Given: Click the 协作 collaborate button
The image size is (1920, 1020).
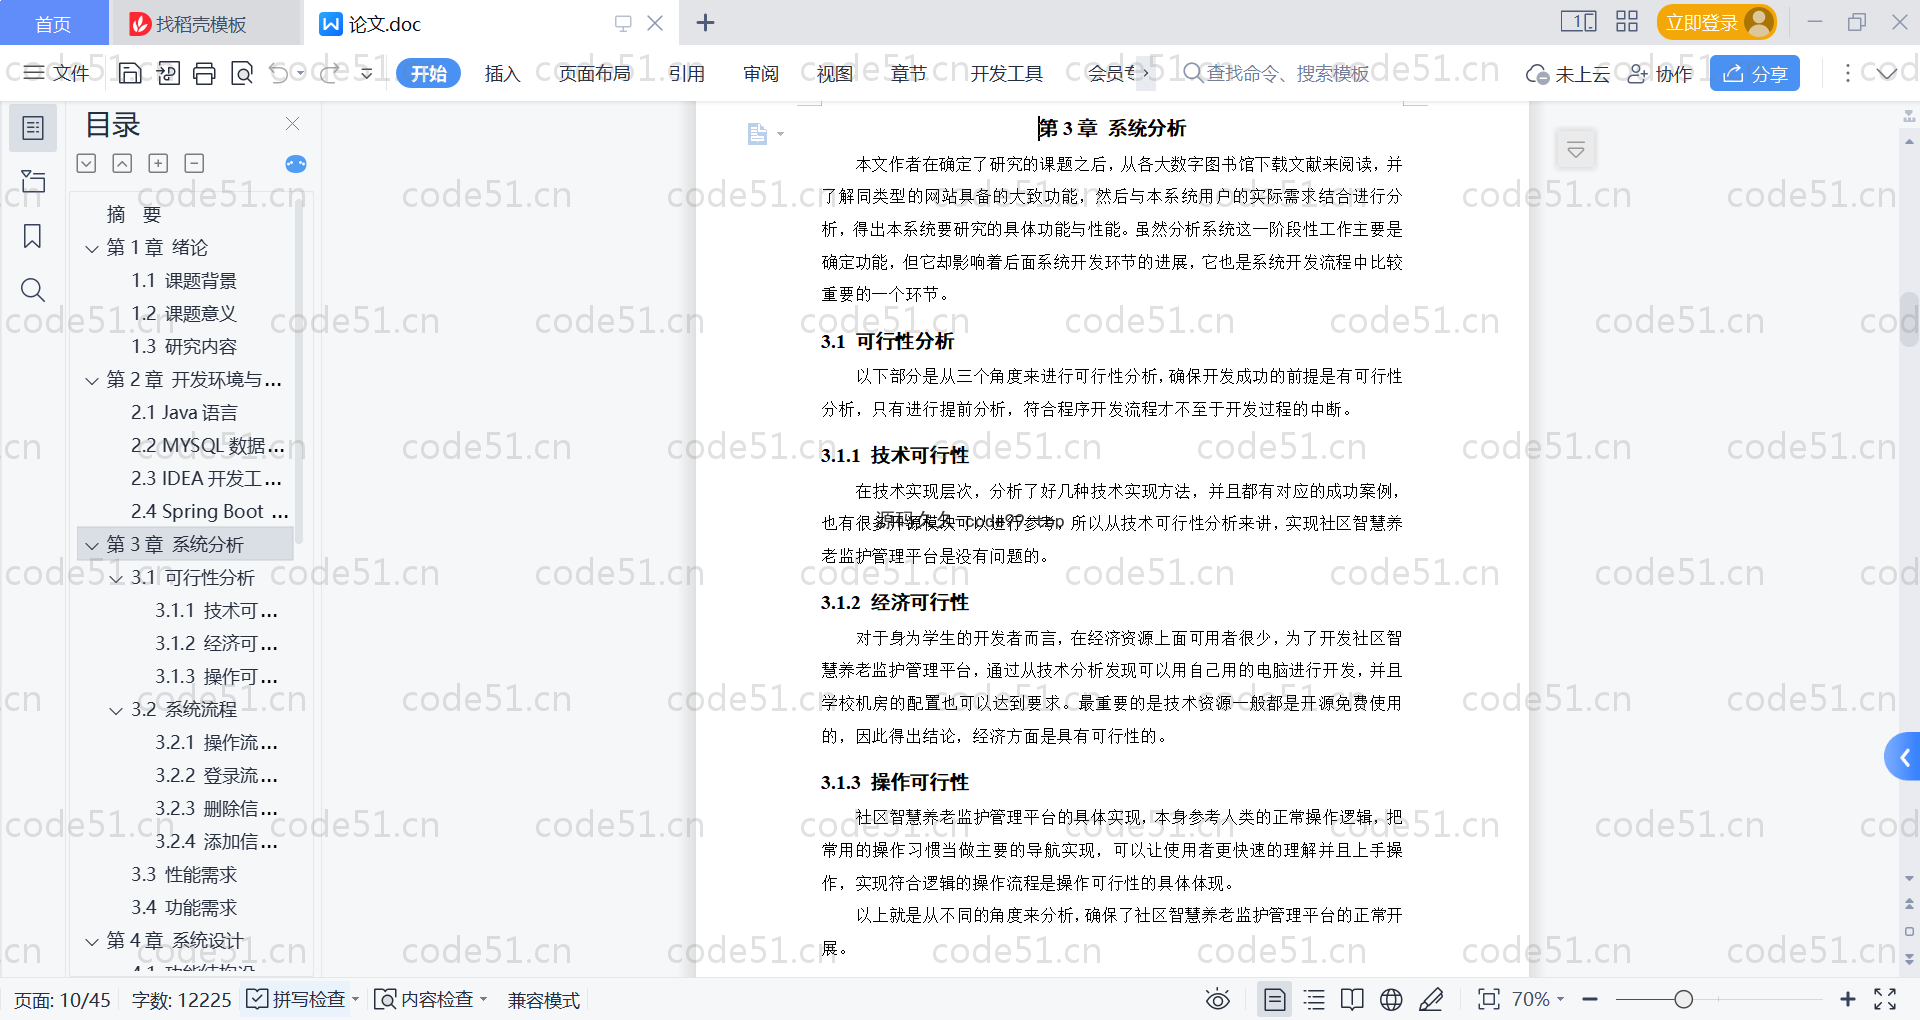Looking at the screenshot, I should [x=1660, y=73].
